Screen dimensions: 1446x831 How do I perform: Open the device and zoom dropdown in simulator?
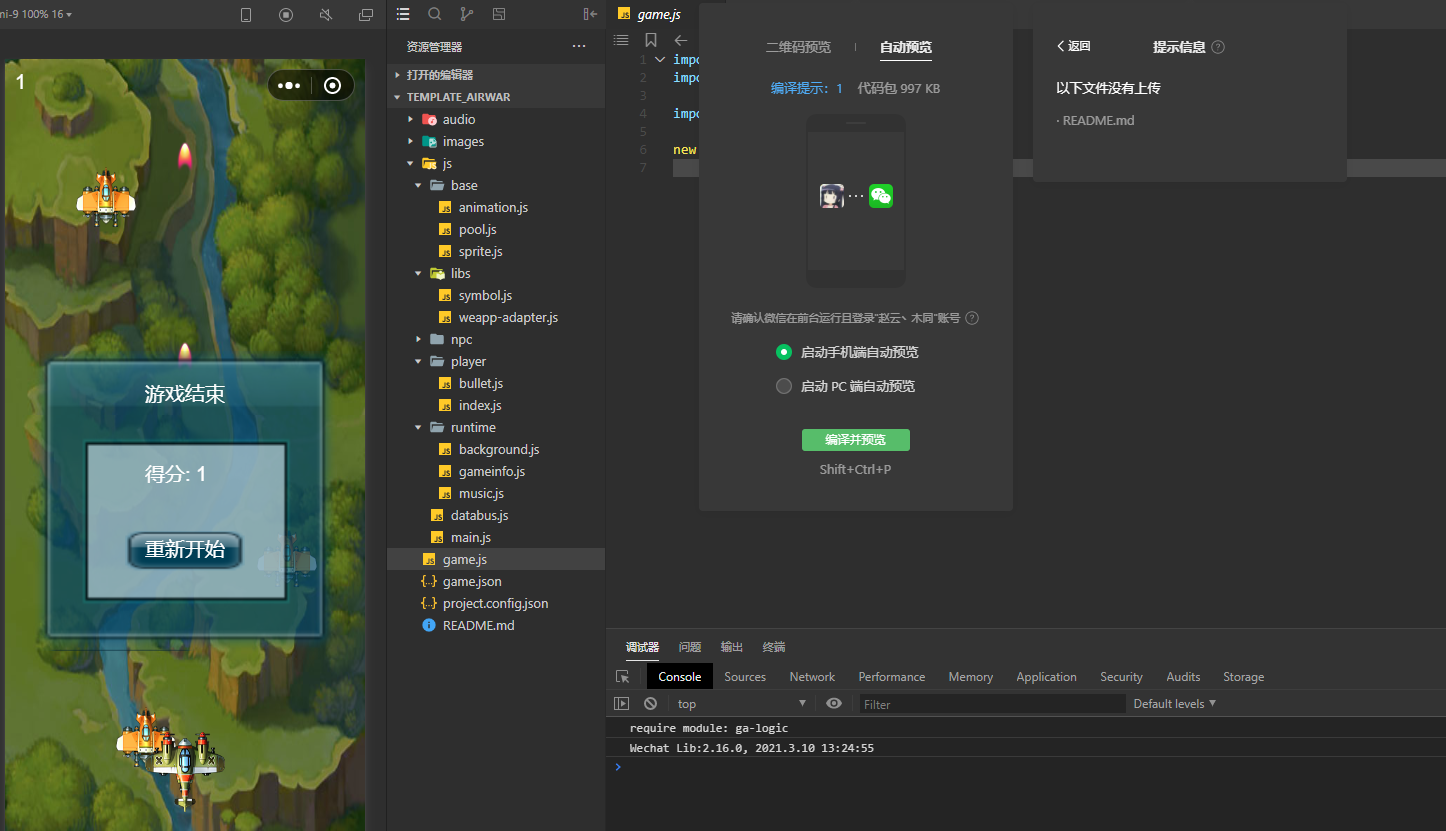(36, 15)
